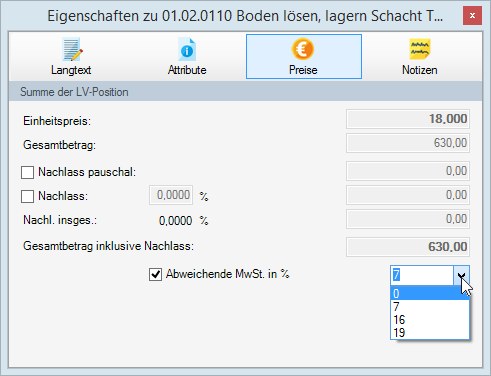The width and height of the screenshot is (491, 376).
Task: Choose 0 in the MwSt. dropdown list
Action: pyautogui.click(x=430, y=294)
